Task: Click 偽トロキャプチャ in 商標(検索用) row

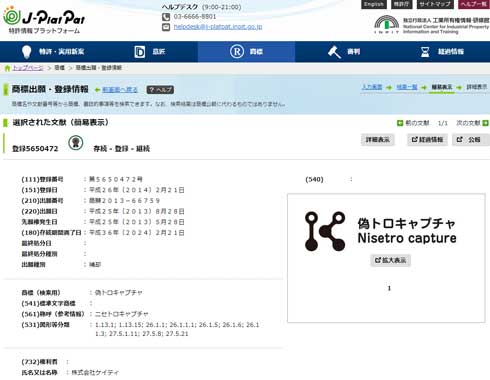Action: tap(119, 293)
